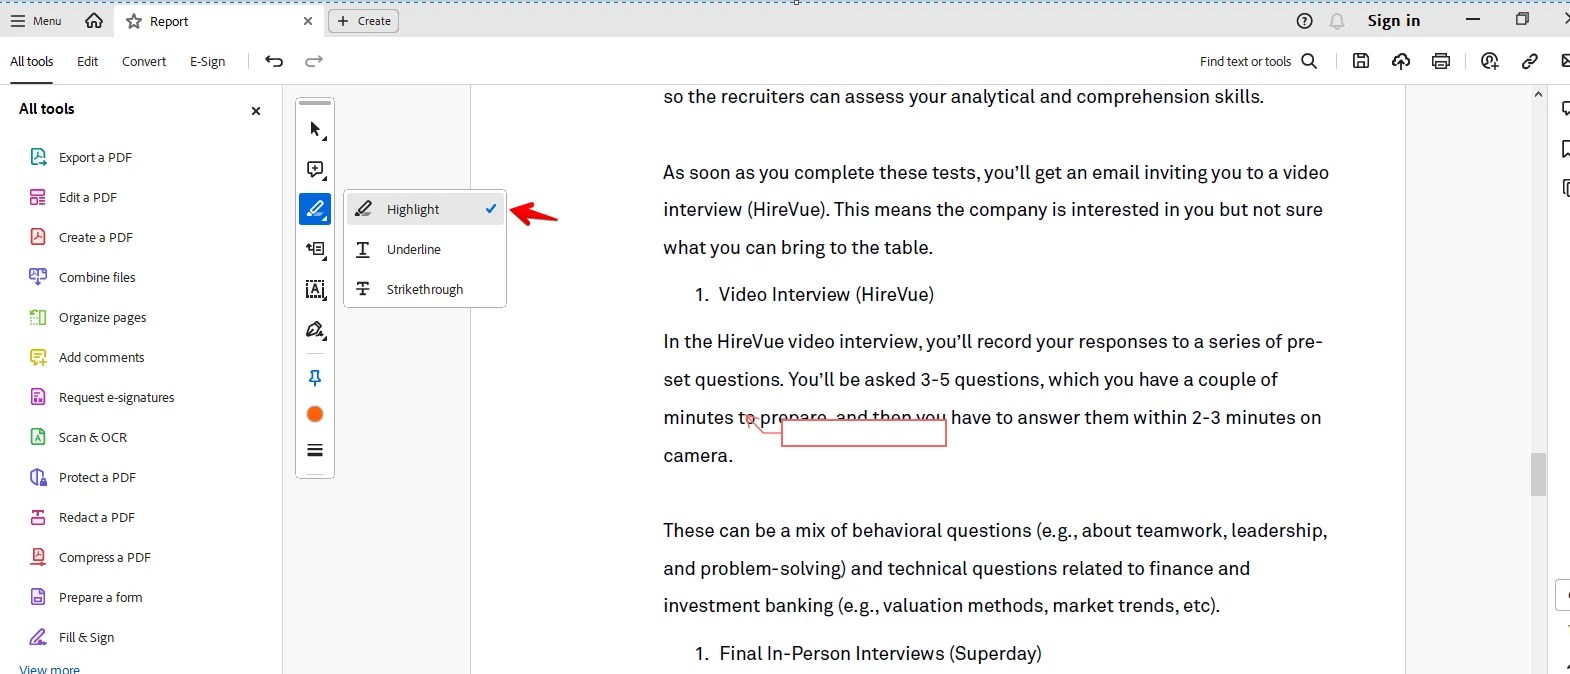Choose Strikethrough from the flyout menu

425,289
